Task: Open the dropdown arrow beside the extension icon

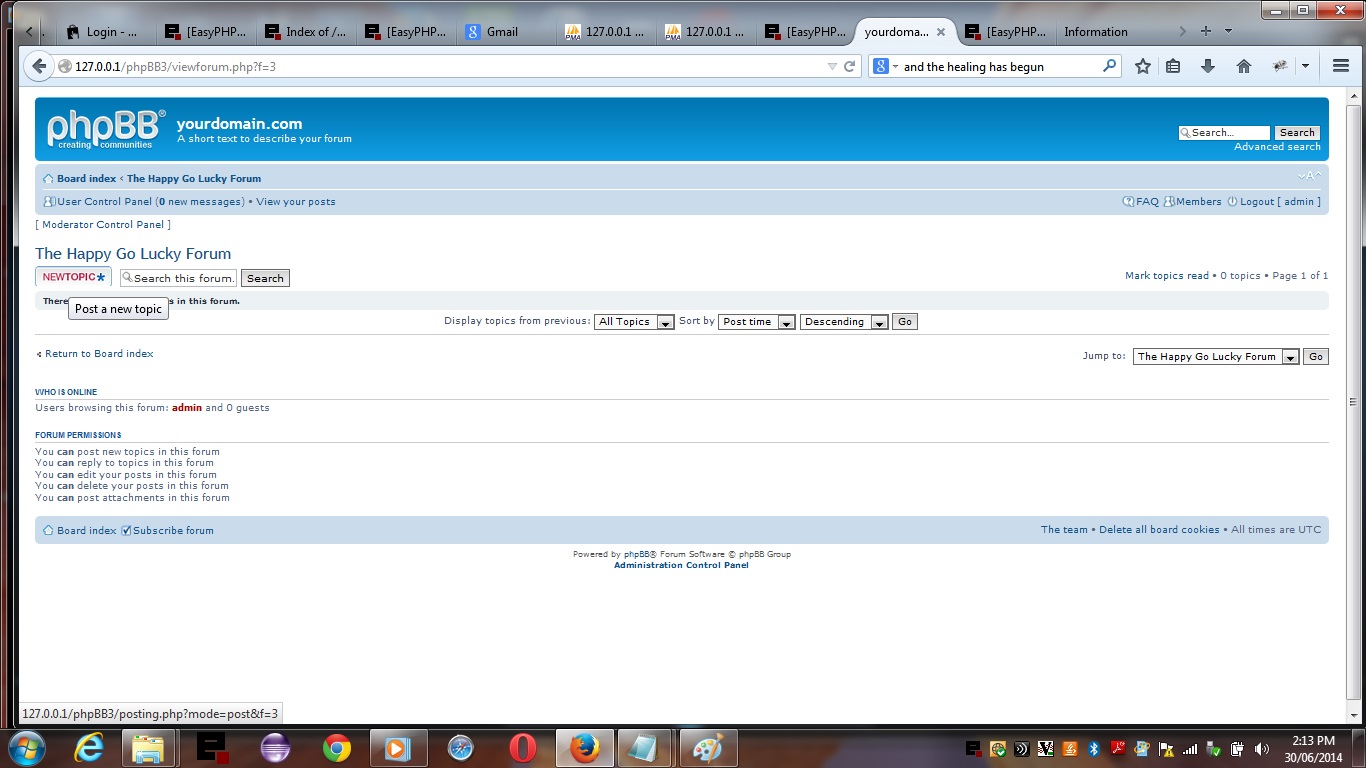Action: click(1305, 66)
